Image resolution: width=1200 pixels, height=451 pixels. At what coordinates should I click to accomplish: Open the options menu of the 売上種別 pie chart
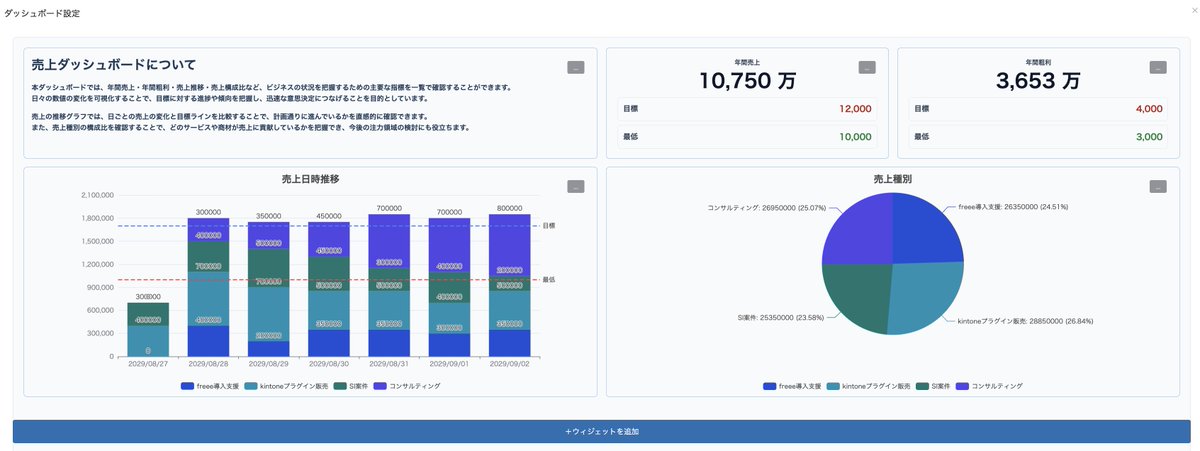click(1158, 187)
